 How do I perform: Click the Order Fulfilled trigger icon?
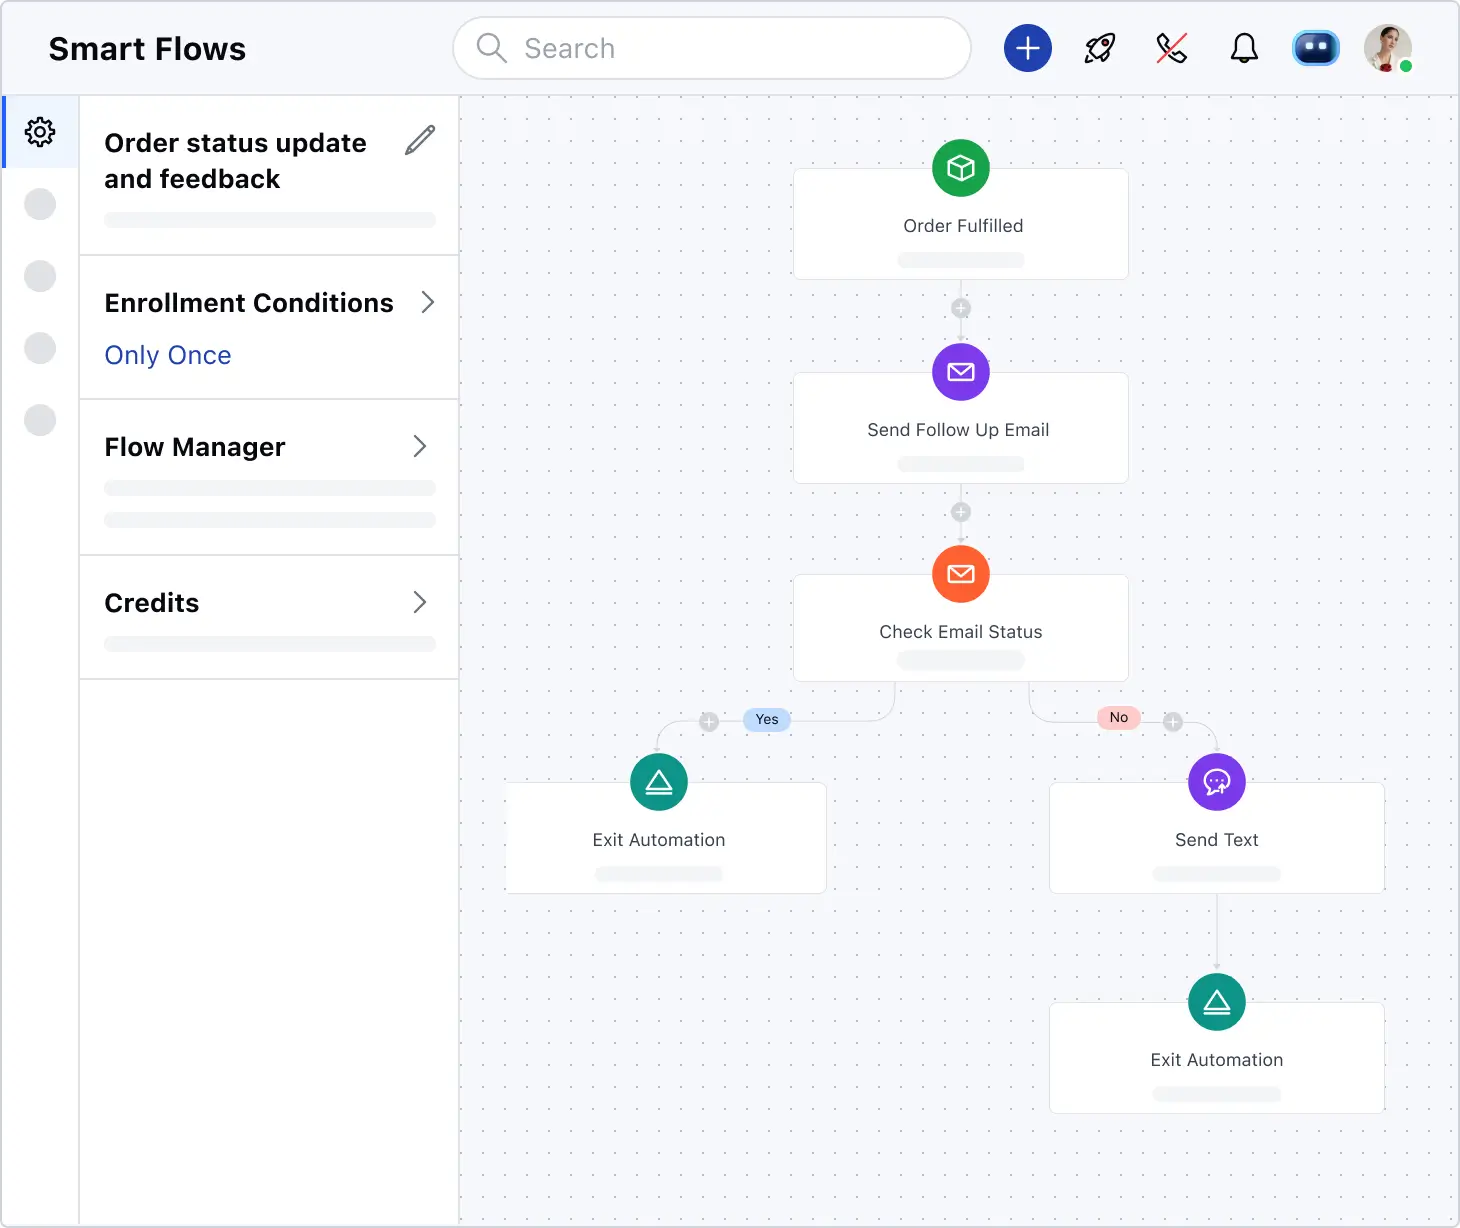tap(961, 168)
